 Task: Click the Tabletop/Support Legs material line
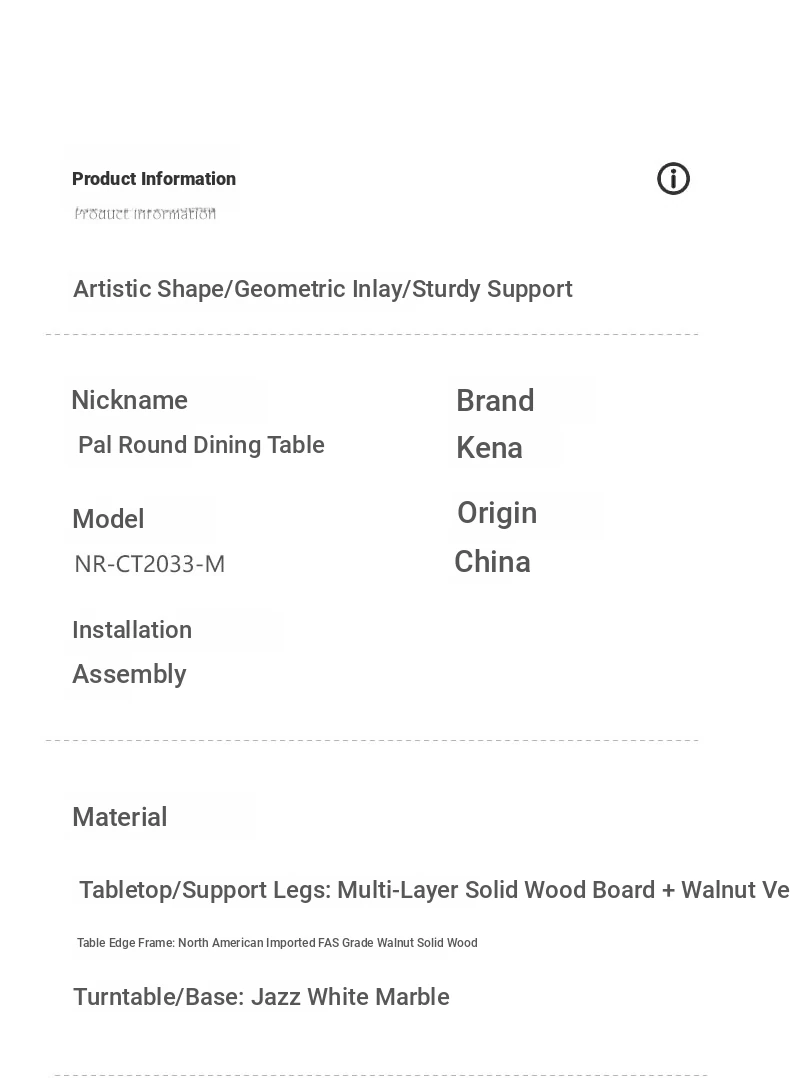point(434,890)
